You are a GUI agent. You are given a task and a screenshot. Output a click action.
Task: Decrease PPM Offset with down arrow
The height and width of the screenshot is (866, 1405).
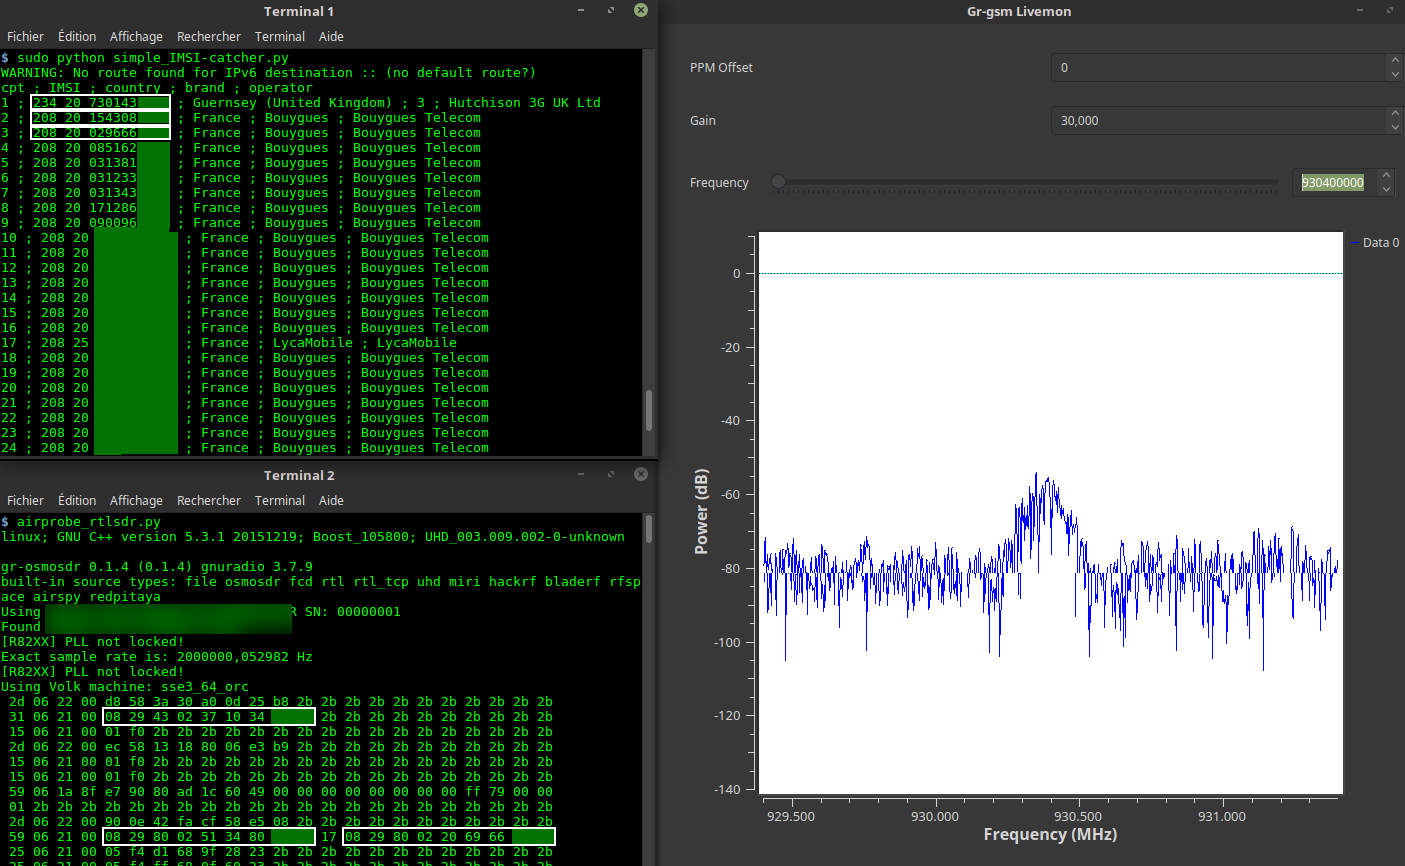pyautogui.click(x=1394, y=74)
